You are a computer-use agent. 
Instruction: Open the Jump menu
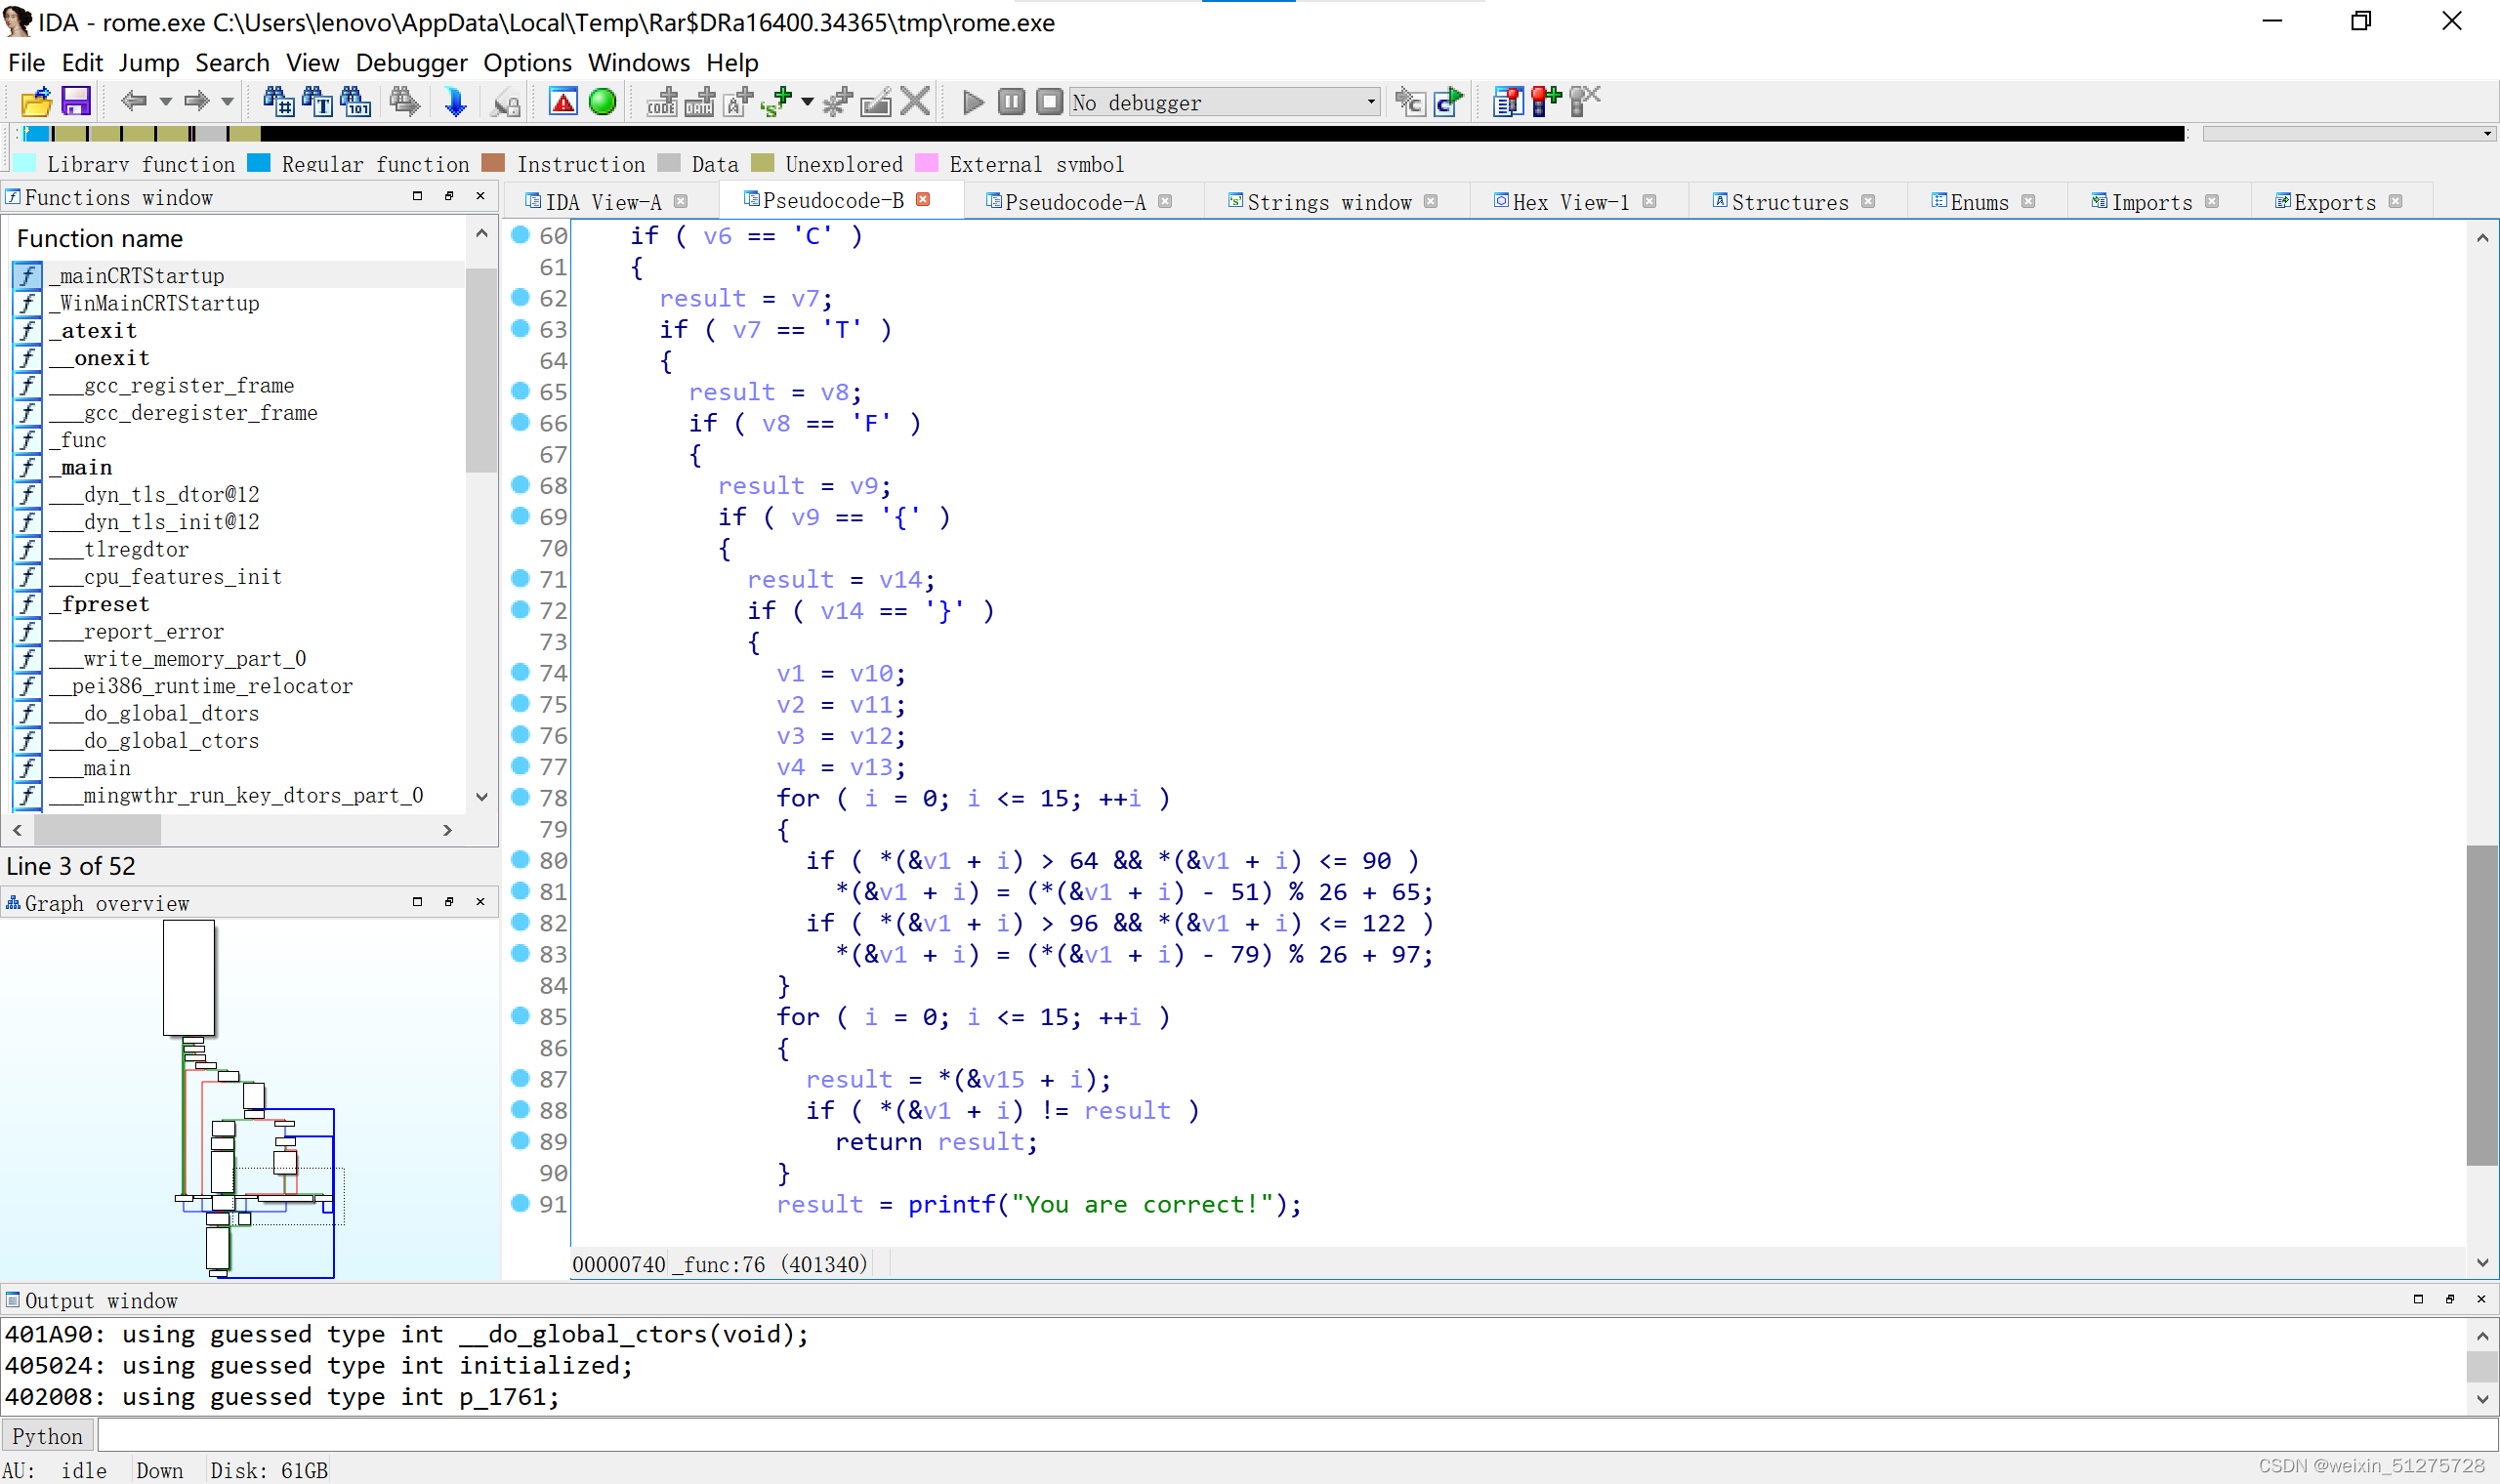(149, 62)
